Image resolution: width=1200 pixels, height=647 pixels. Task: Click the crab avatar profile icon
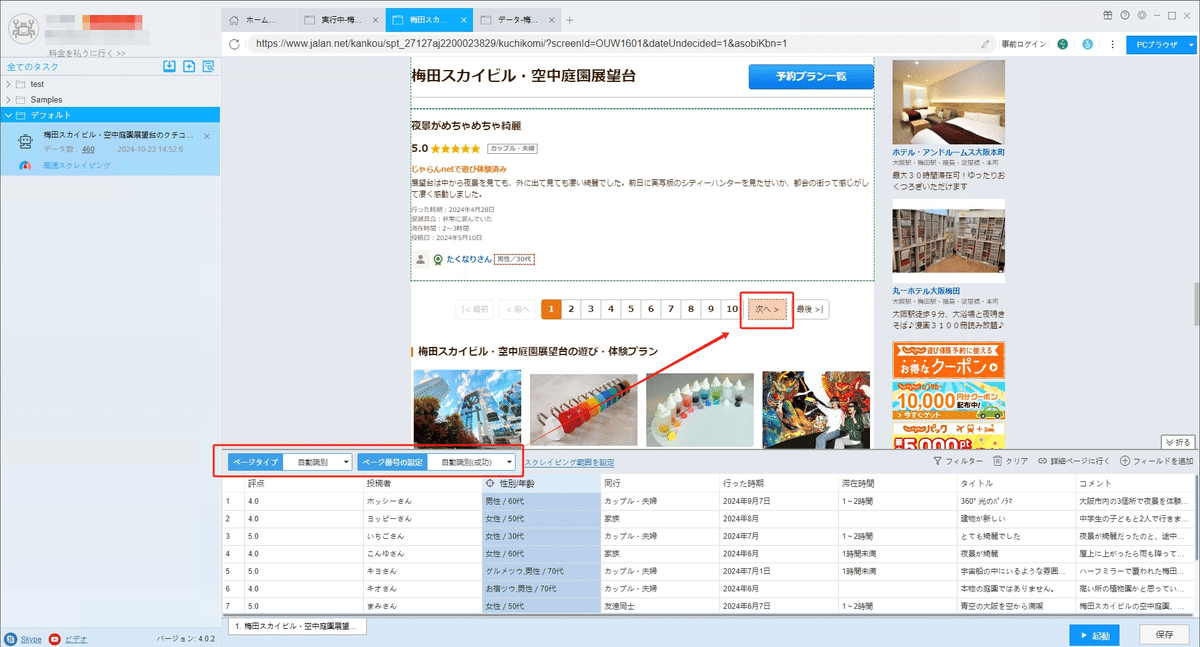click(22, 27)
